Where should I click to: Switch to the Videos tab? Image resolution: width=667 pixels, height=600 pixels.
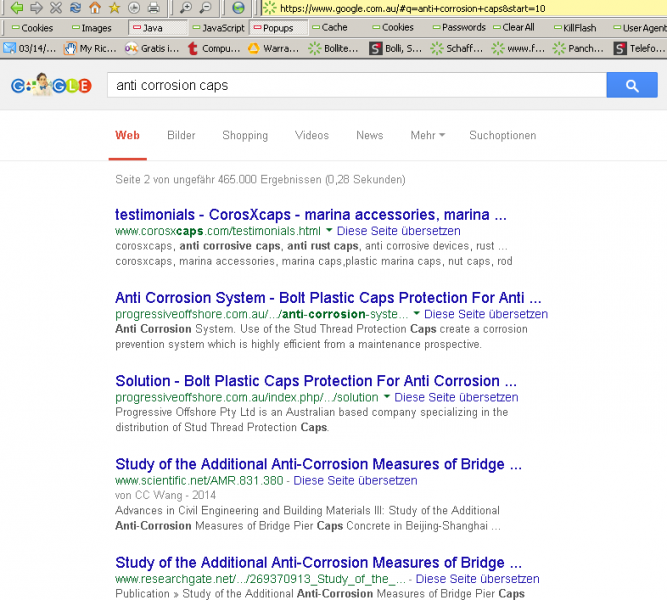(312, 135)
